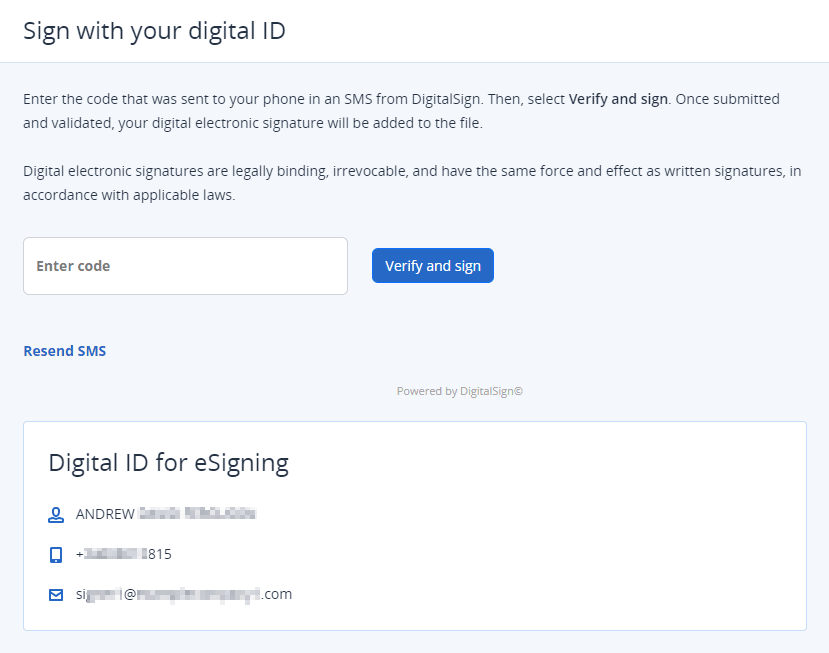This screenshot has width=829, height=653.
Task: Click the email envelope icon
Action: pos(56,594)
